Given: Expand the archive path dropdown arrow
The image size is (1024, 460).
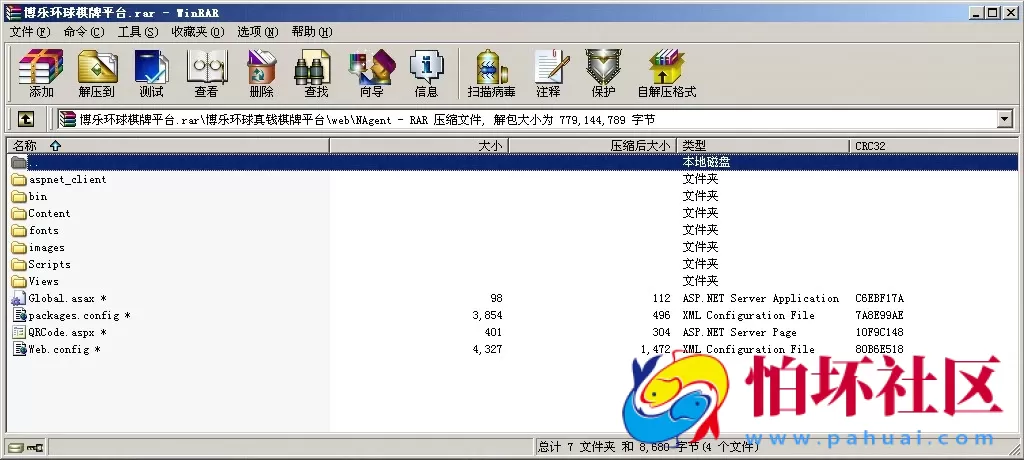Looking at the screenshot, I should point(1004,119).
